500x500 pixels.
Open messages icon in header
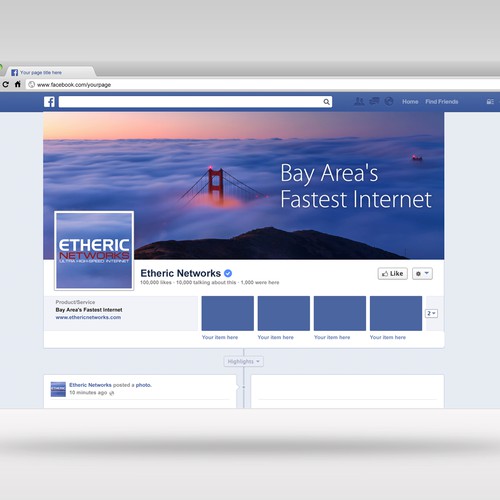pos(374,101)
